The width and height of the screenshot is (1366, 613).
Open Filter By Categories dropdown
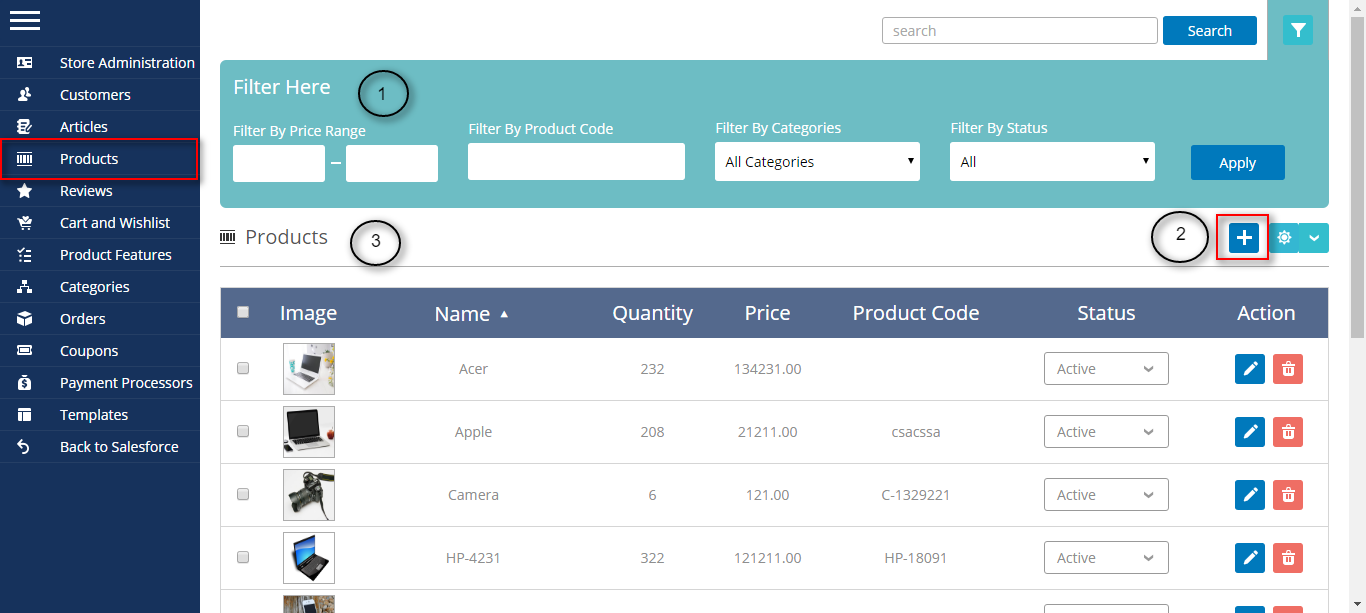(817, 162)
